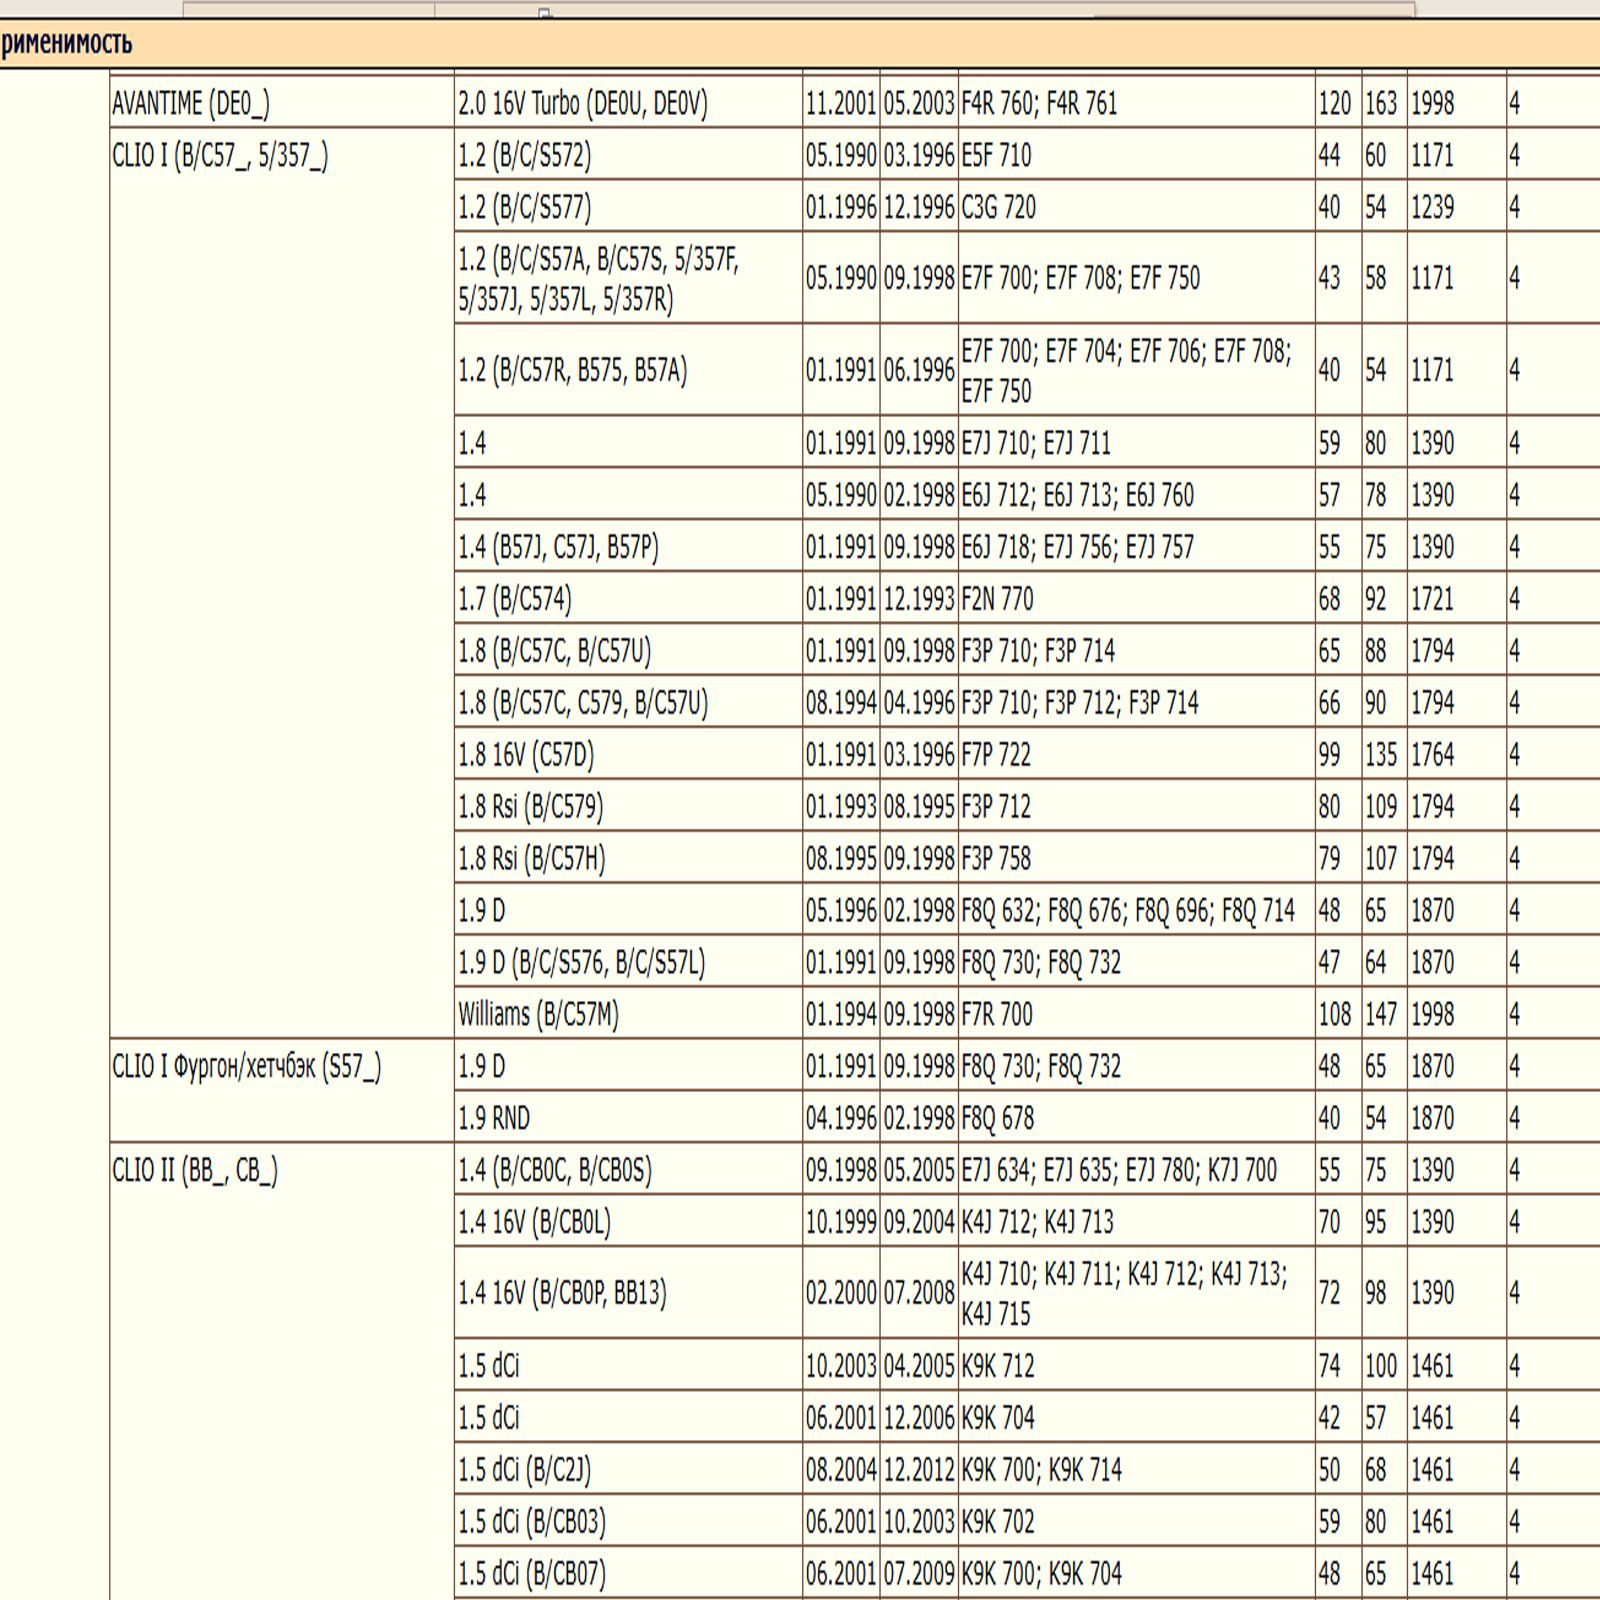The image size is (1600, 1600).
Task: Click the 2.0 16V Turbo (DE0U, DE0V) entry
Action: 583,103
